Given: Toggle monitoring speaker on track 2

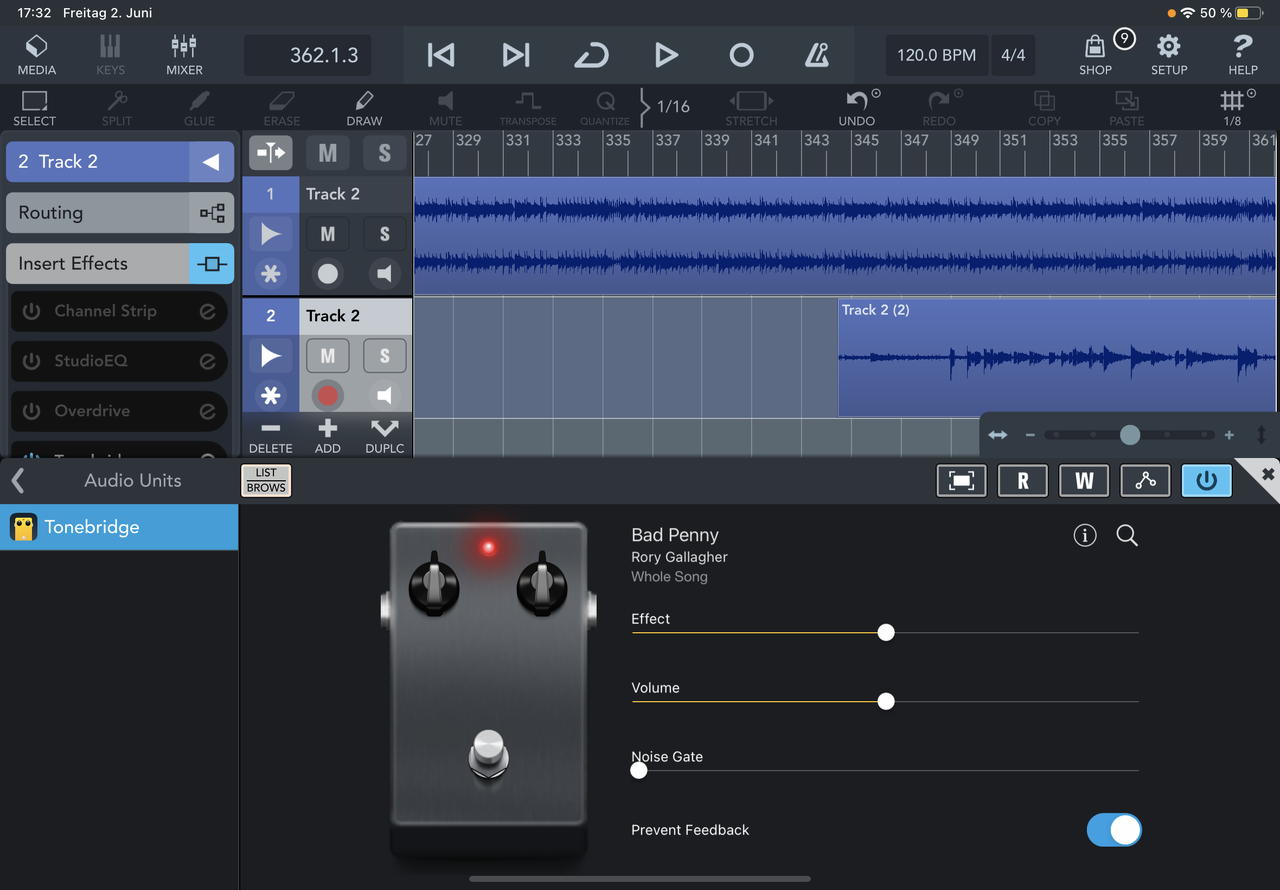Looking at the screenshot, I should (385, 395).
